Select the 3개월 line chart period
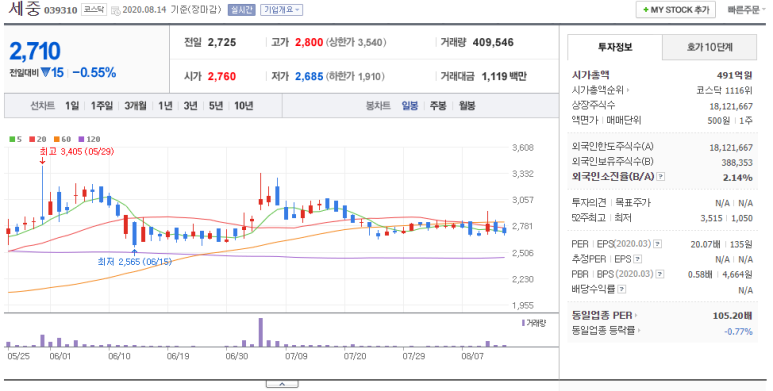 (x=135, y=106)
